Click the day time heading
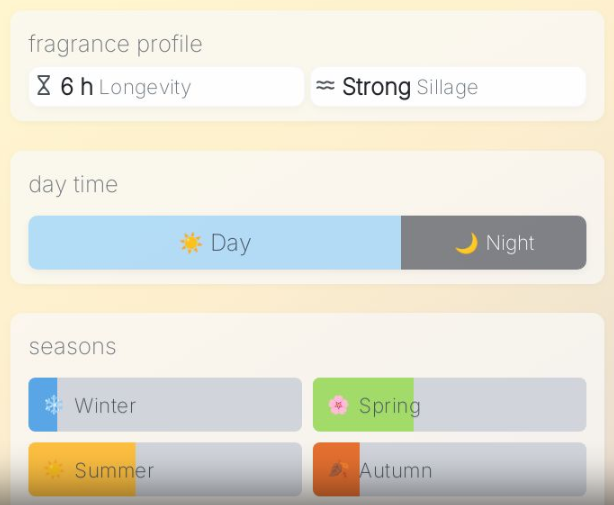Screen dimensions: 614x505 73,184
